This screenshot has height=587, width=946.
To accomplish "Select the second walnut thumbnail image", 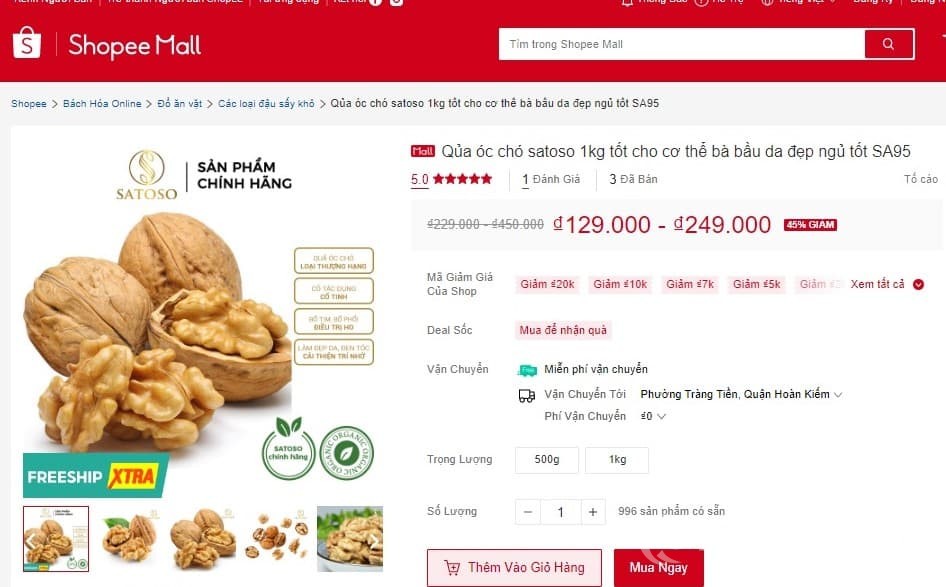I will point(129,539).
